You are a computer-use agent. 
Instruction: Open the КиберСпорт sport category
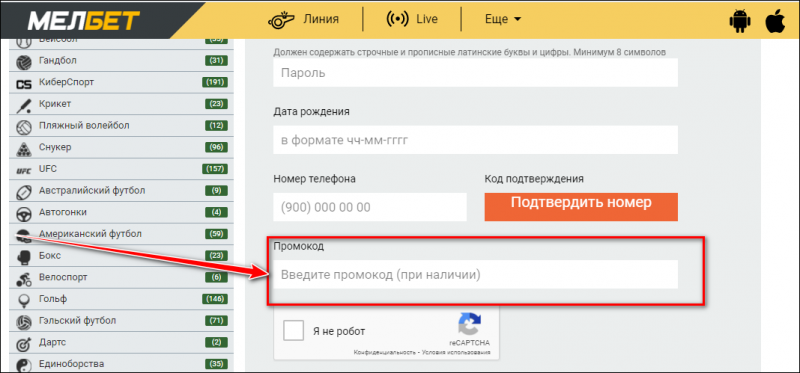66,82
